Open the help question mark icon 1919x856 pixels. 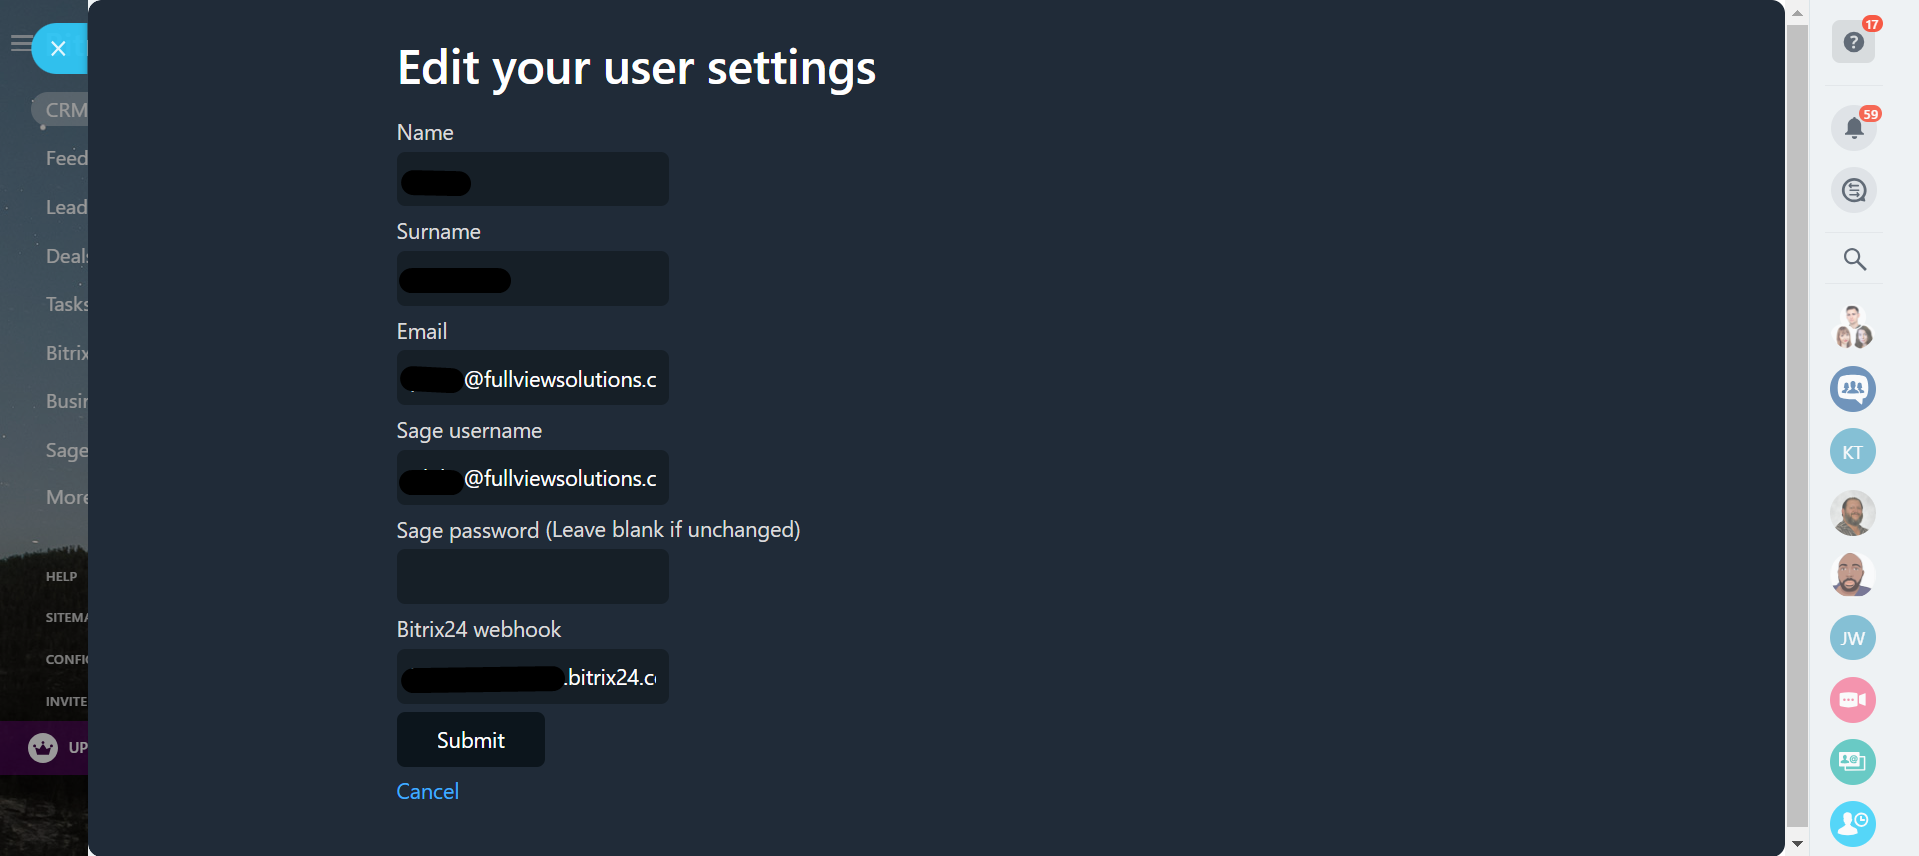(1853, 42)
